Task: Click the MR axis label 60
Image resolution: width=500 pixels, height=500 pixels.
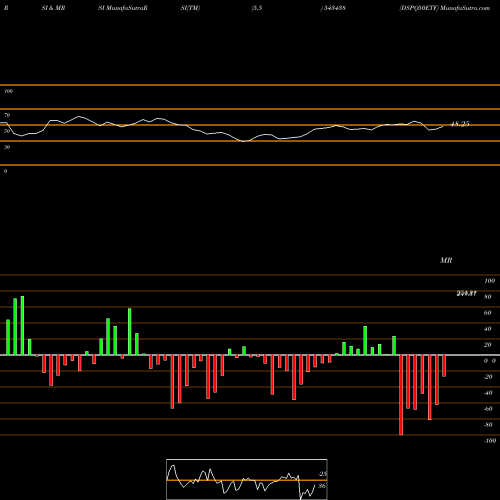Action: pos(488,313)
